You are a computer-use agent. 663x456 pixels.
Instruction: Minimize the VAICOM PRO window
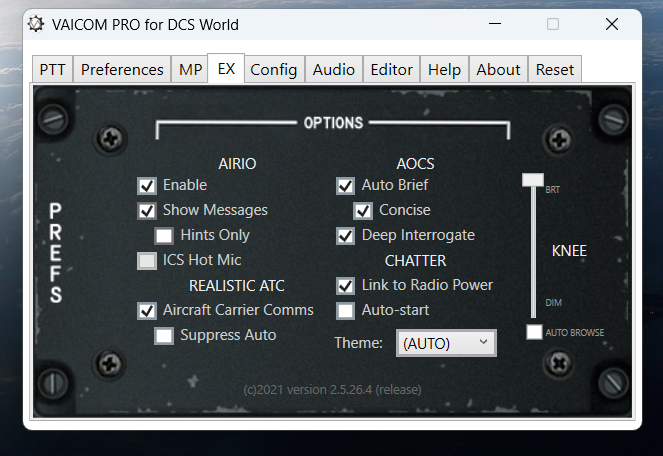coord(495,24)
